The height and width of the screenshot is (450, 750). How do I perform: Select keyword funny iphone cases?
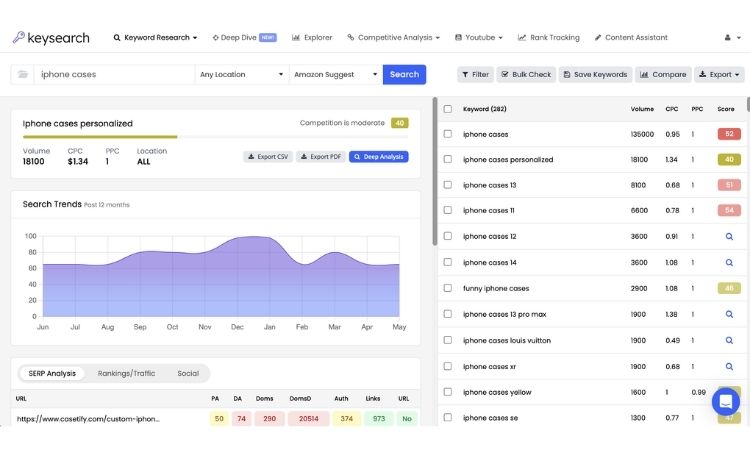[496, 288]
